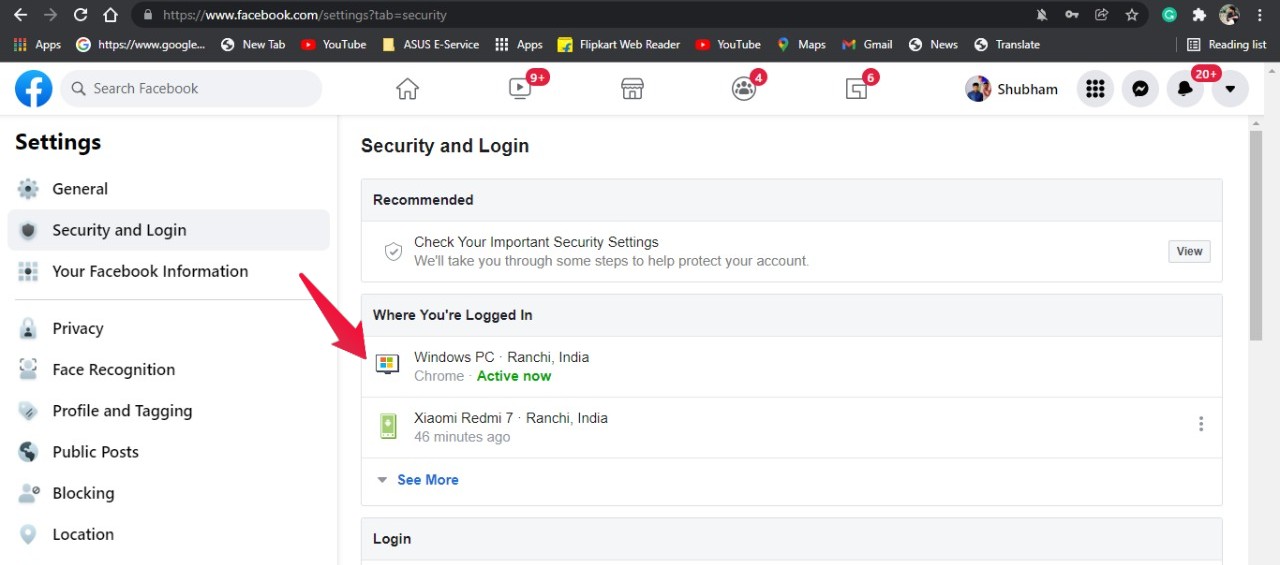Open the Pages flag icon with badge 6
This screenshot has height=565, width=1280.
pyautogui.click(x=856, y=89)
